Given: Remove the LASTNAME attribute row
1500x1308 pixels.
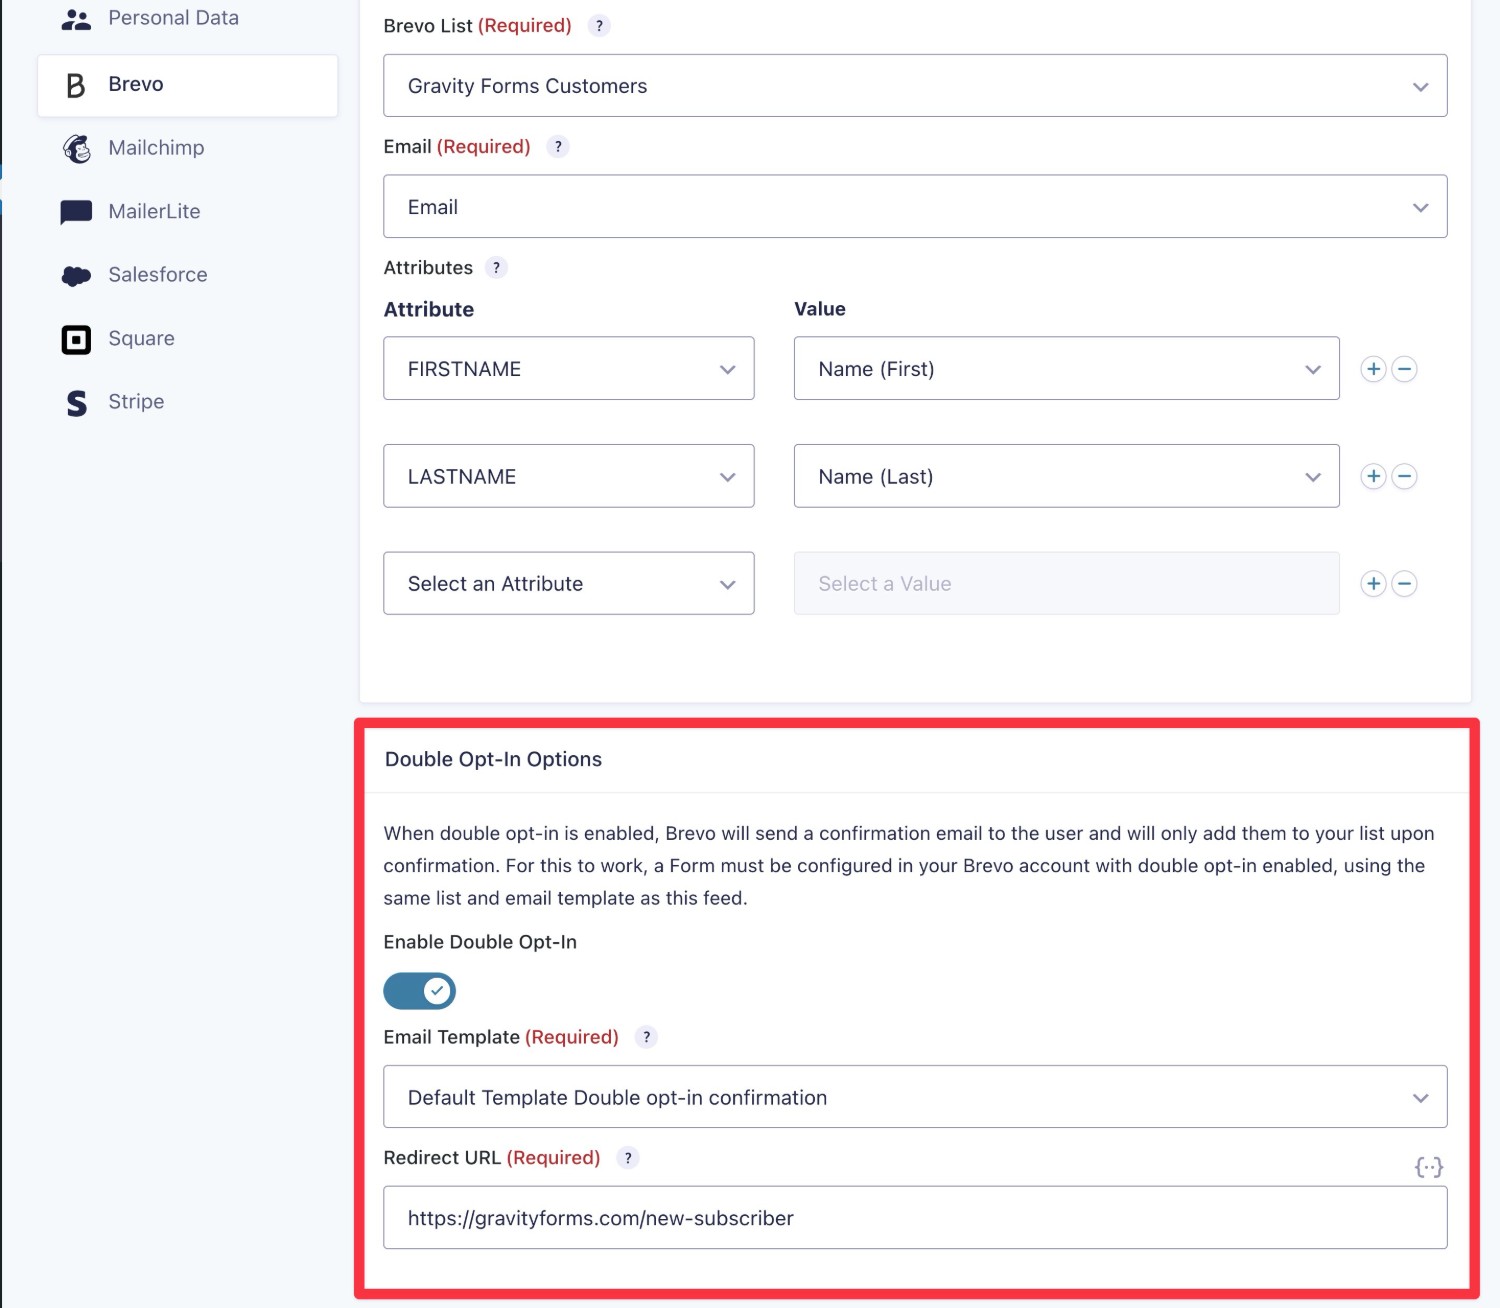Looking at the screenshot, I should tap(1404, 476).
